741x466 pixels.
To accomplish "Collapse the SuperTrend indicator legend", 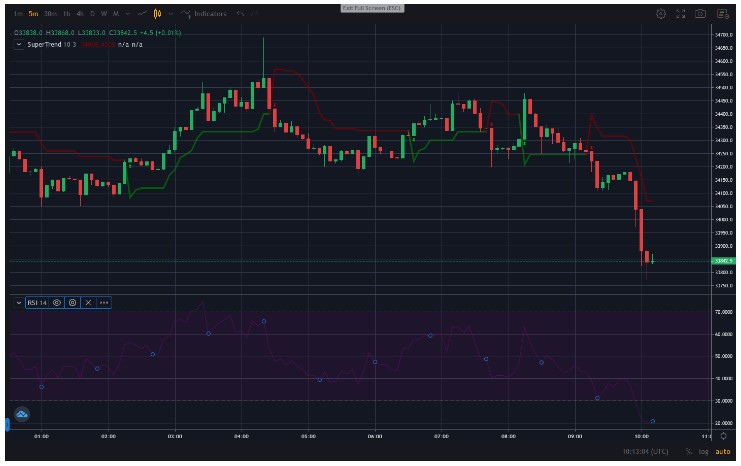I will tap(18, 44).
